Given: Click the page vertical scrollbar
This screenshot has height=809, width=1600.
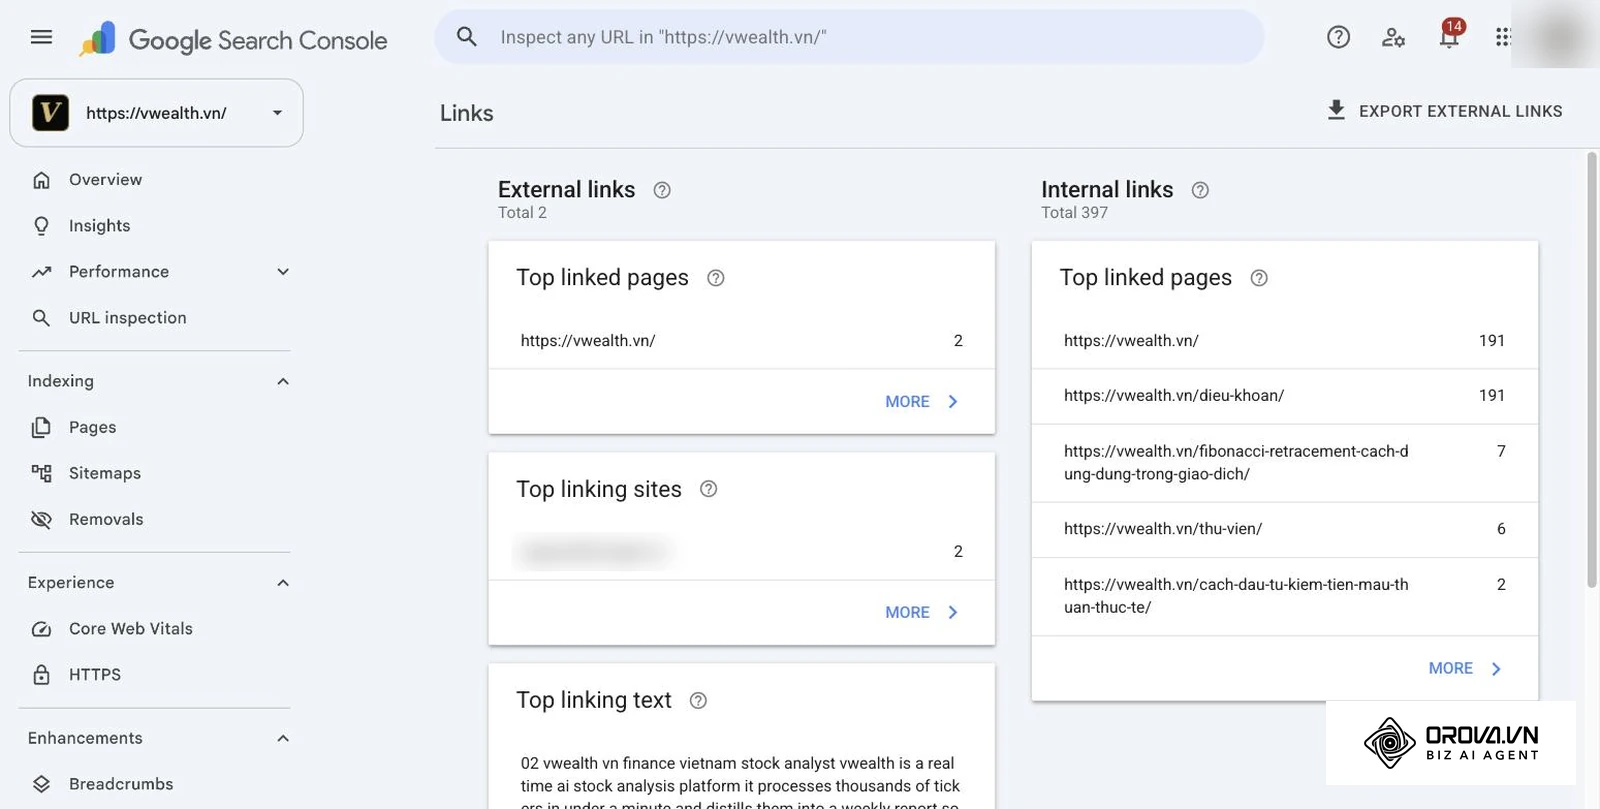Looking at the screenshot, I should 1592,370.
